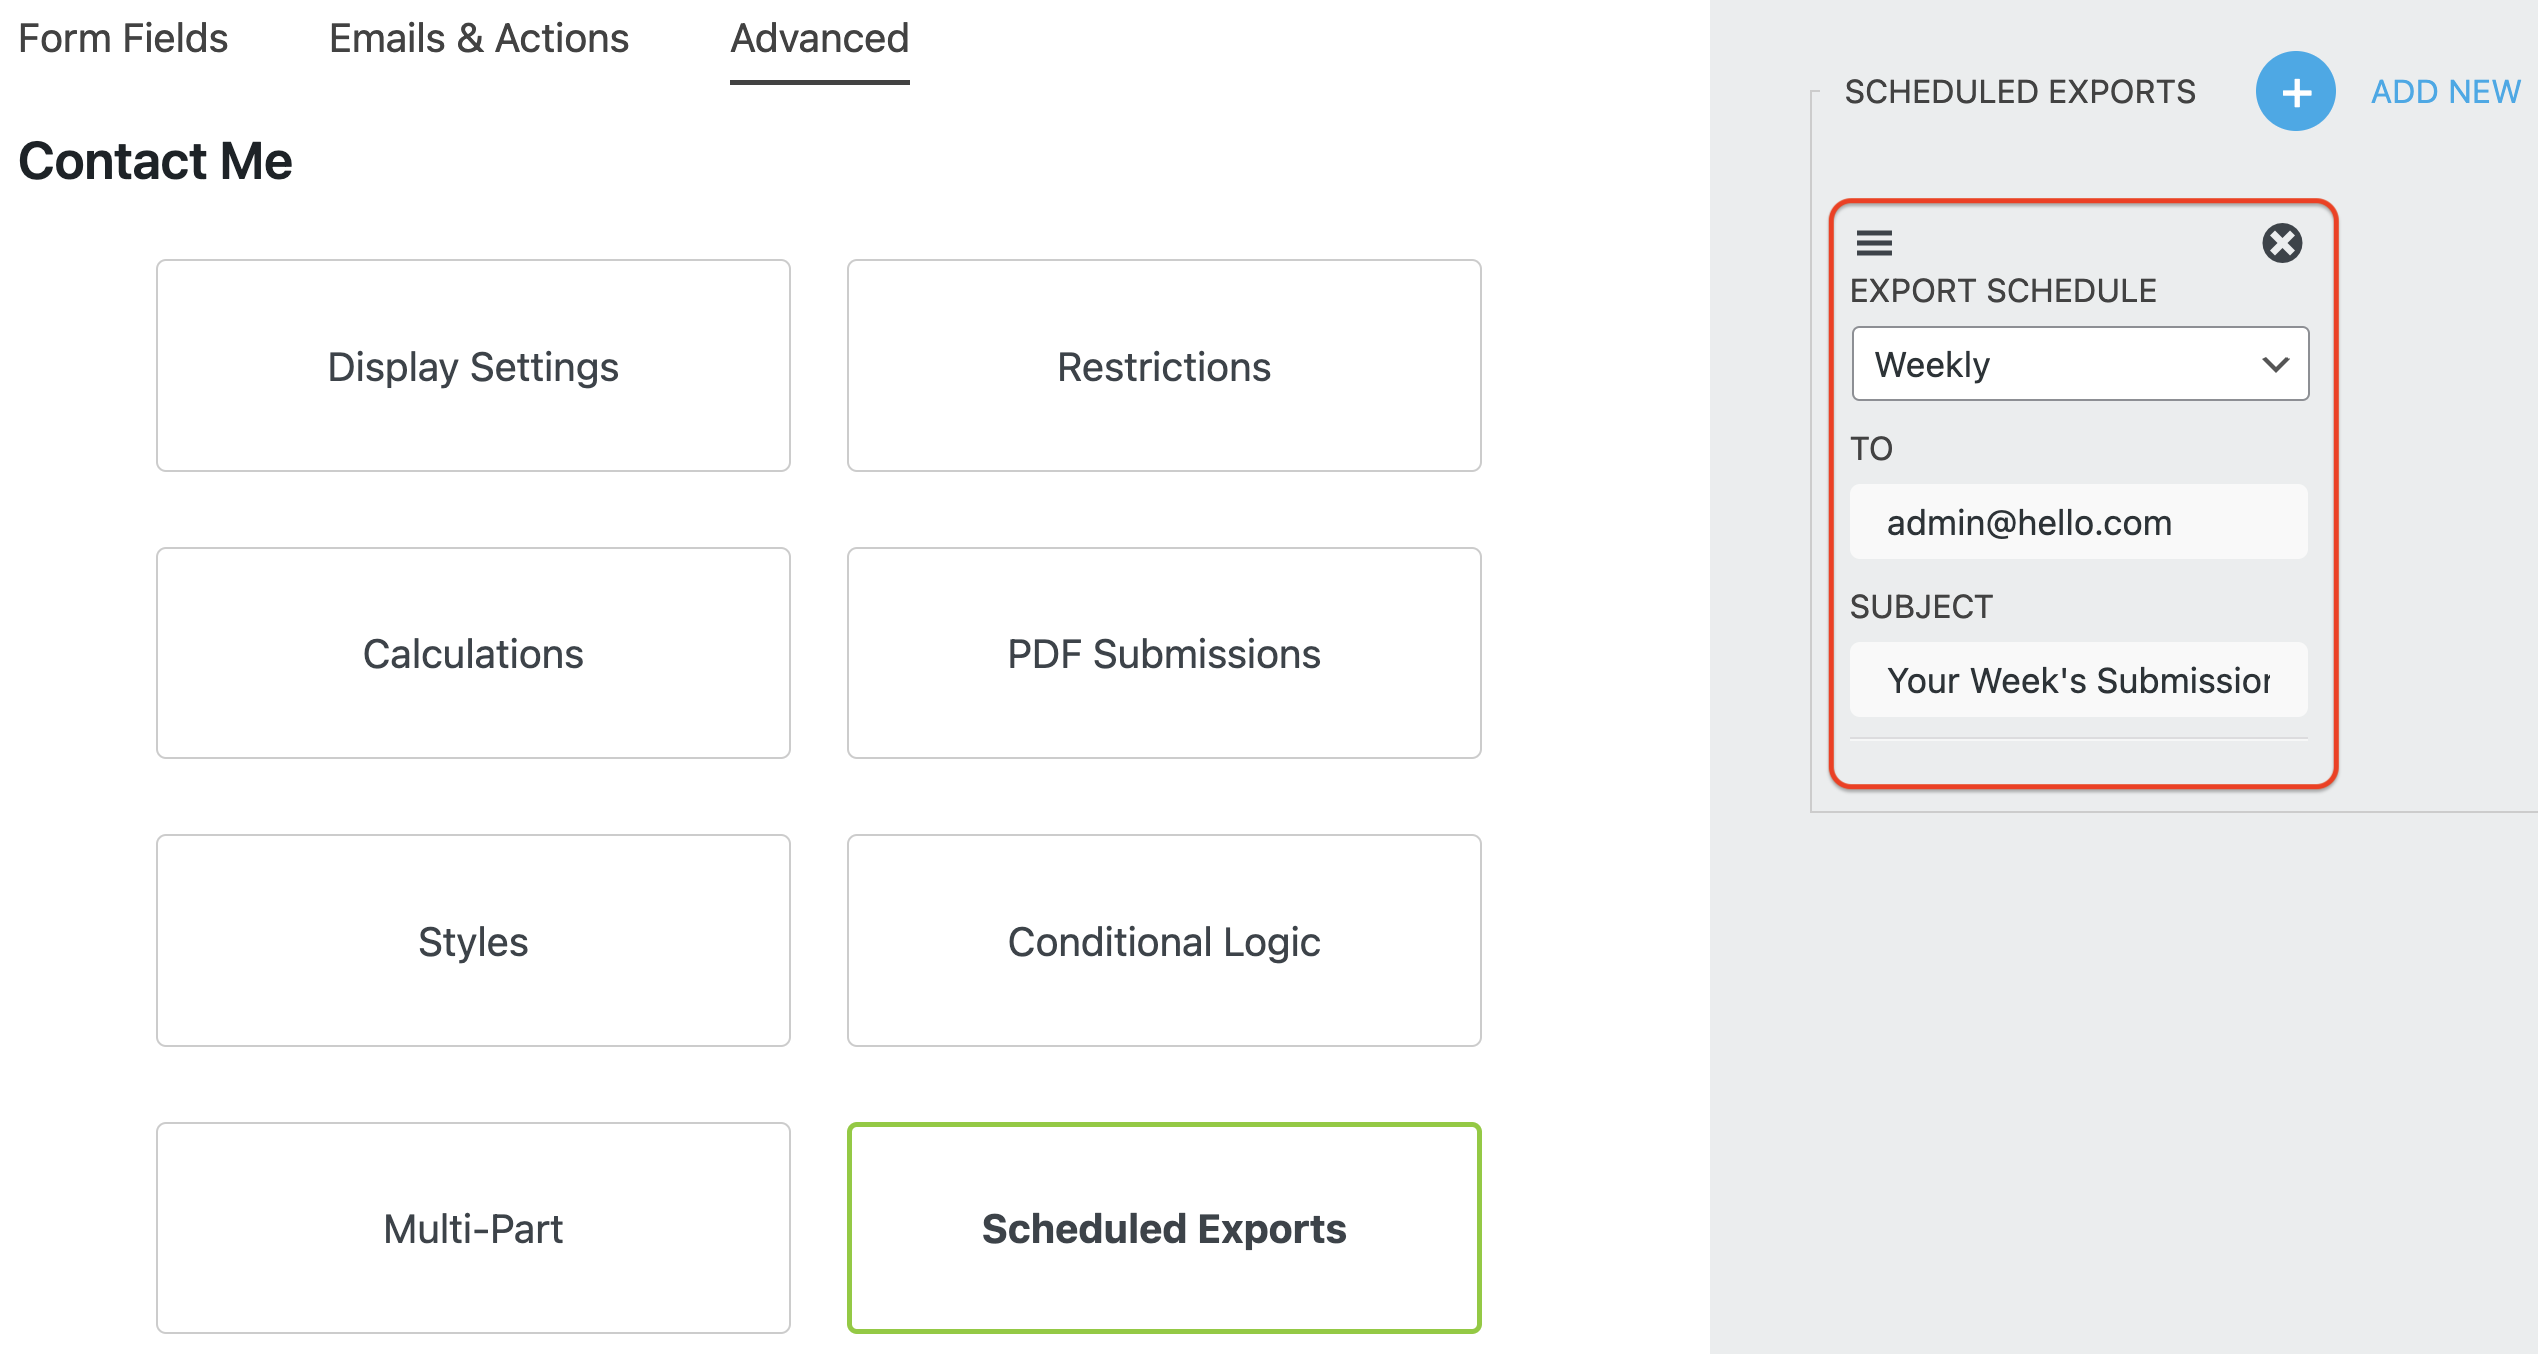Delete the scheduled export via the X icon
The image size is (2538, 1354).
coord(2283,243)
